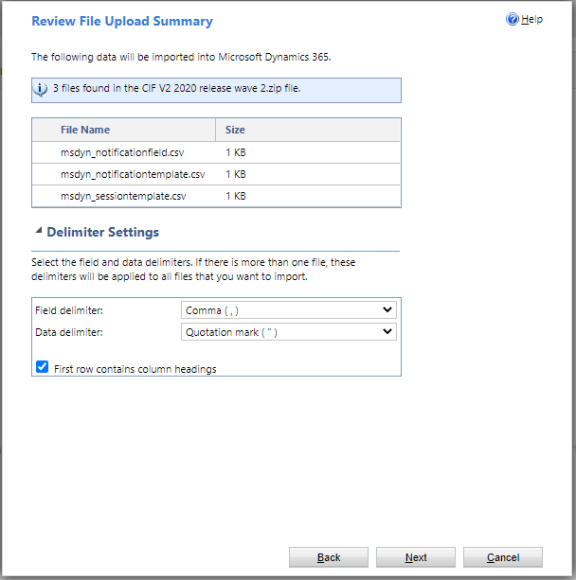Image resolution: width=576 pixels, height=580 pixels.
Task: Select the msdyn_sessiontemplate.csv row
Action: 216,196
